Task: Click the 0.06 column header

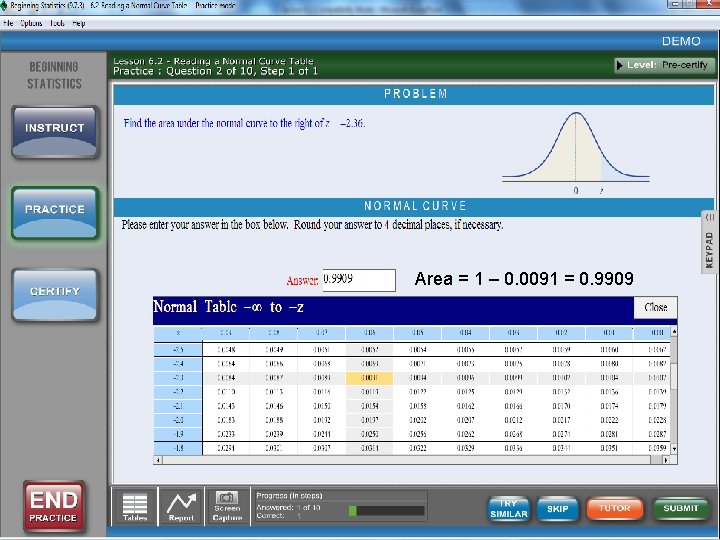Action: (x=369, y=333)
